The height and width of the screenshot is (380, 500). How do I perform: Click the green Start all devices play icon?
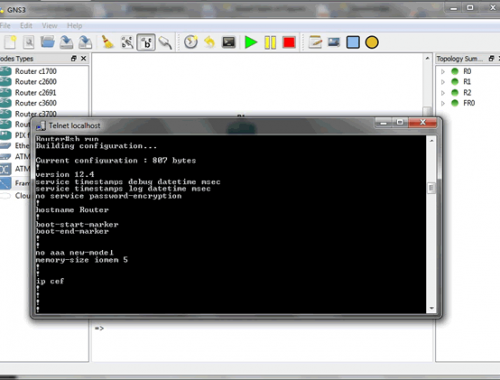pos(251,43)
